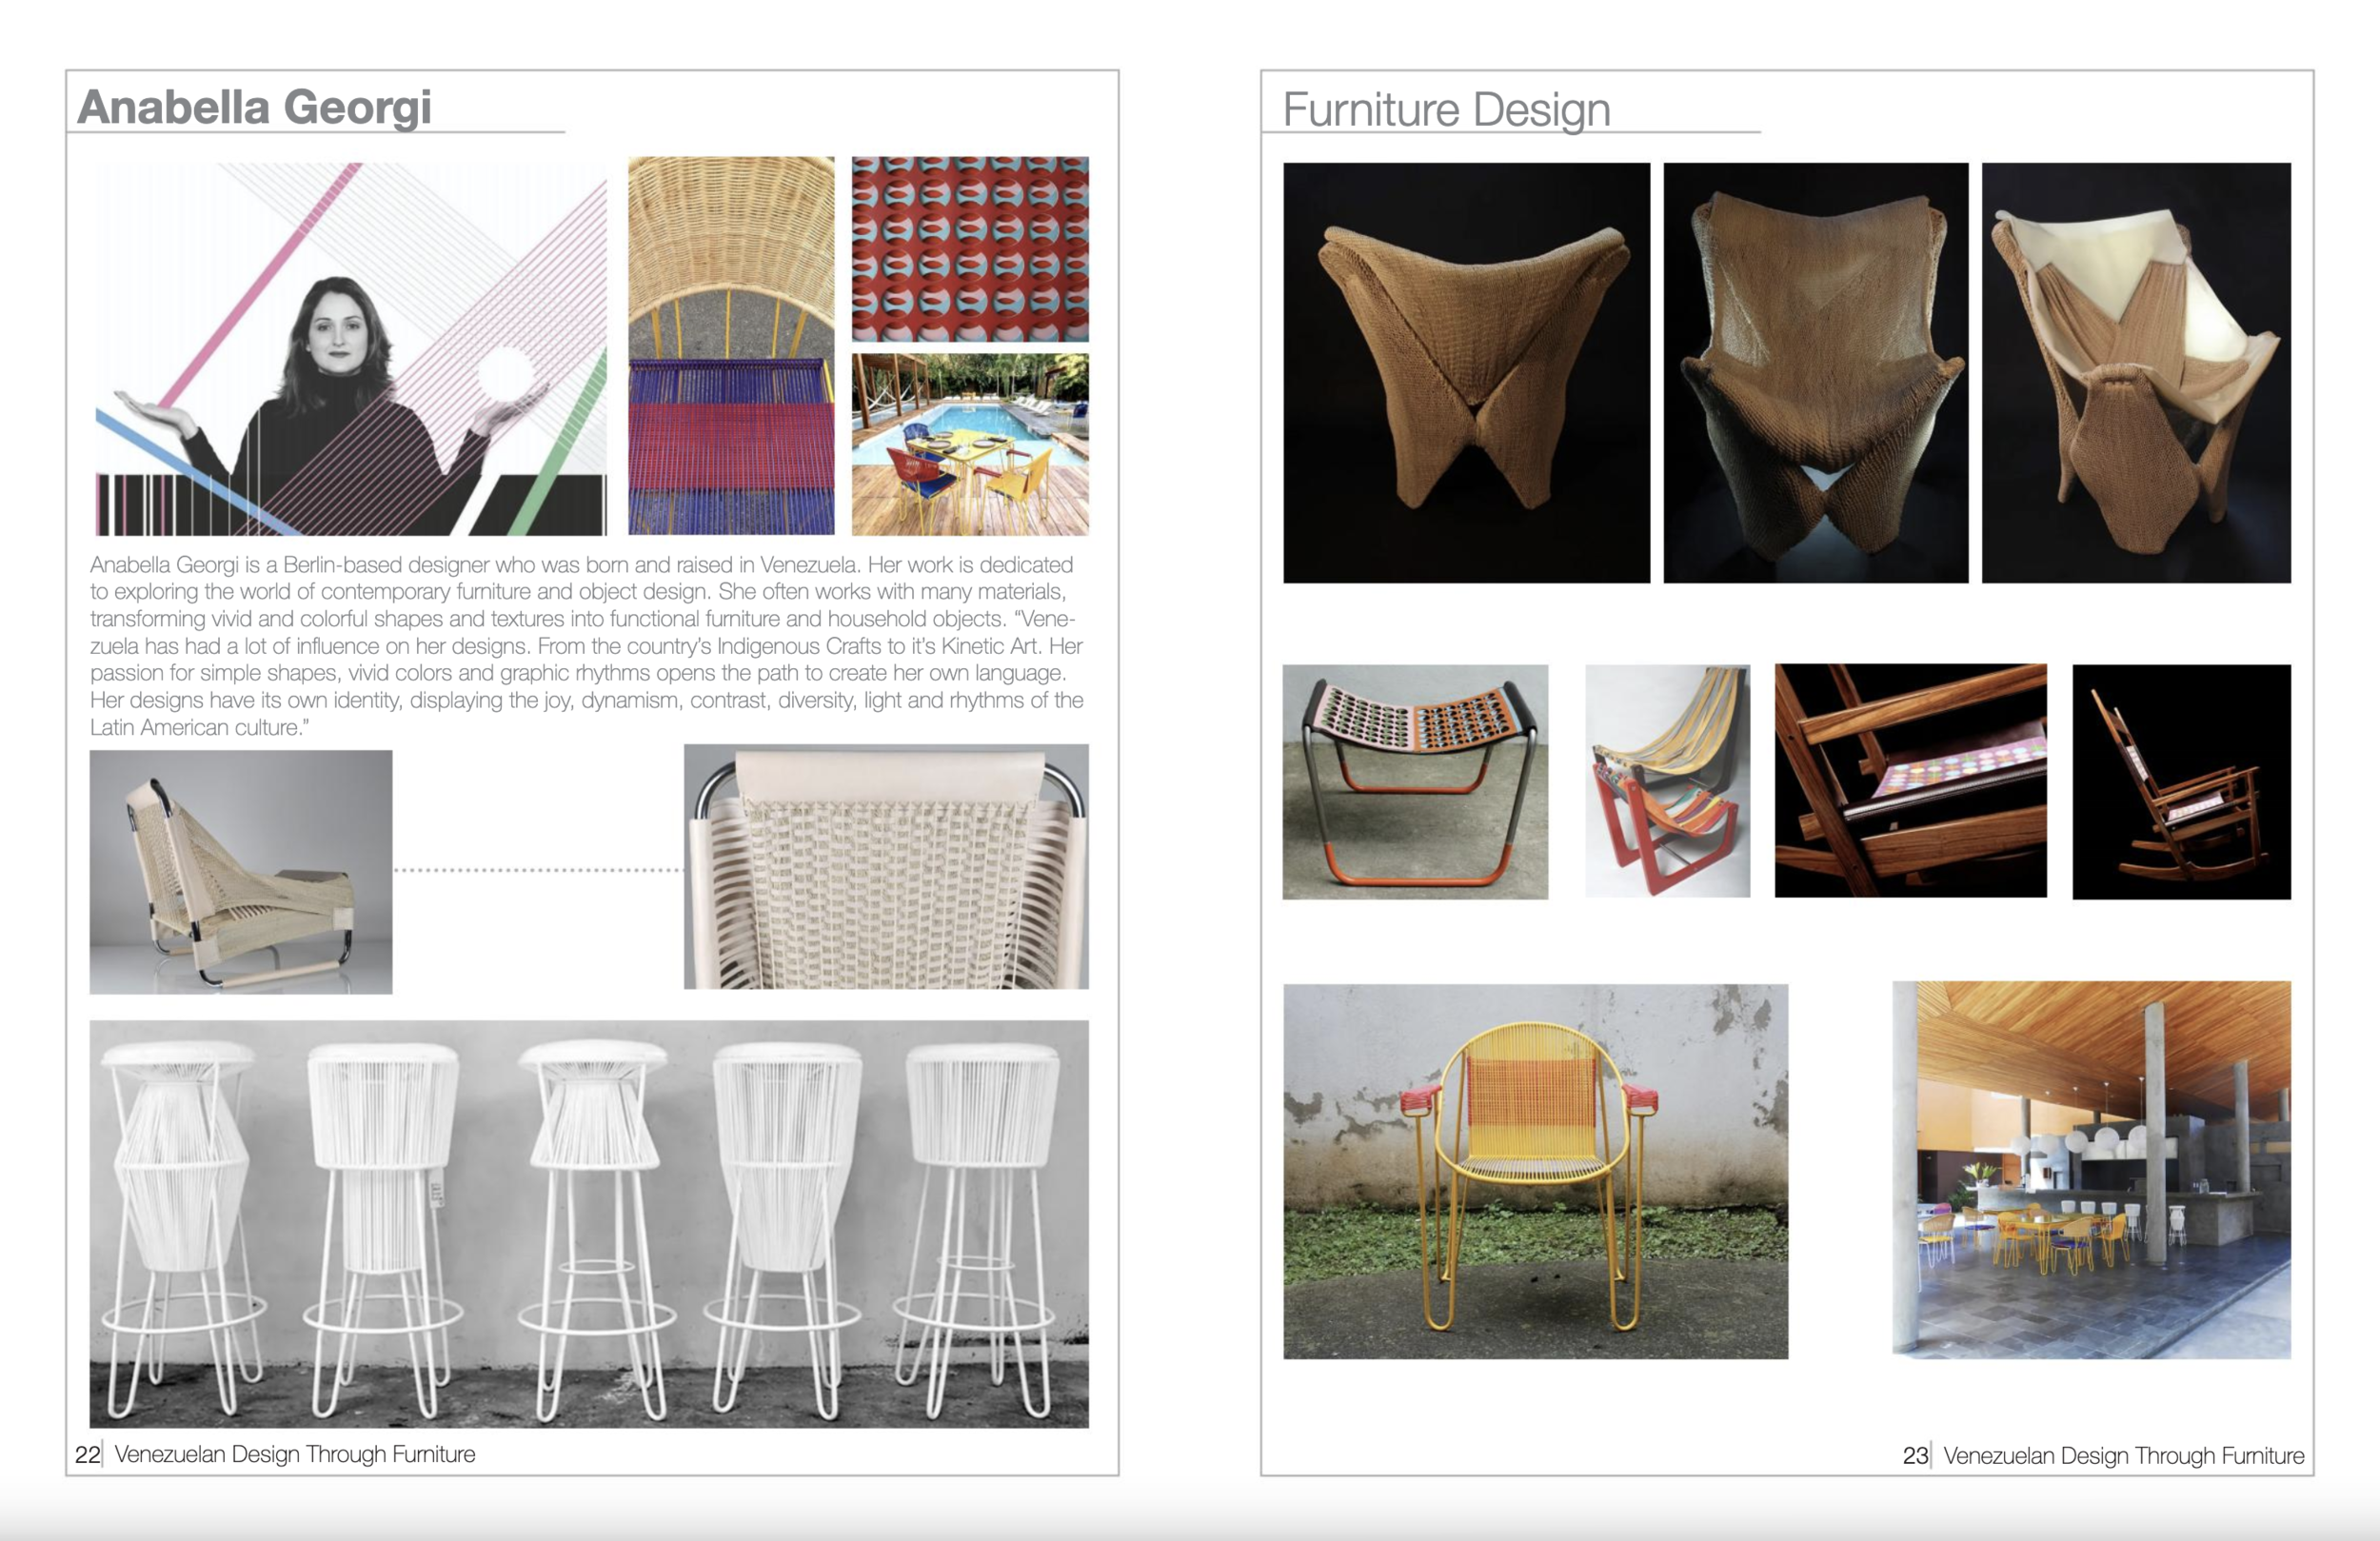Image resolution: width=2380 pixels, height=1541 pixels.
Task: Click the line ending 'Latin American culture.'
Action: [200, 728]
